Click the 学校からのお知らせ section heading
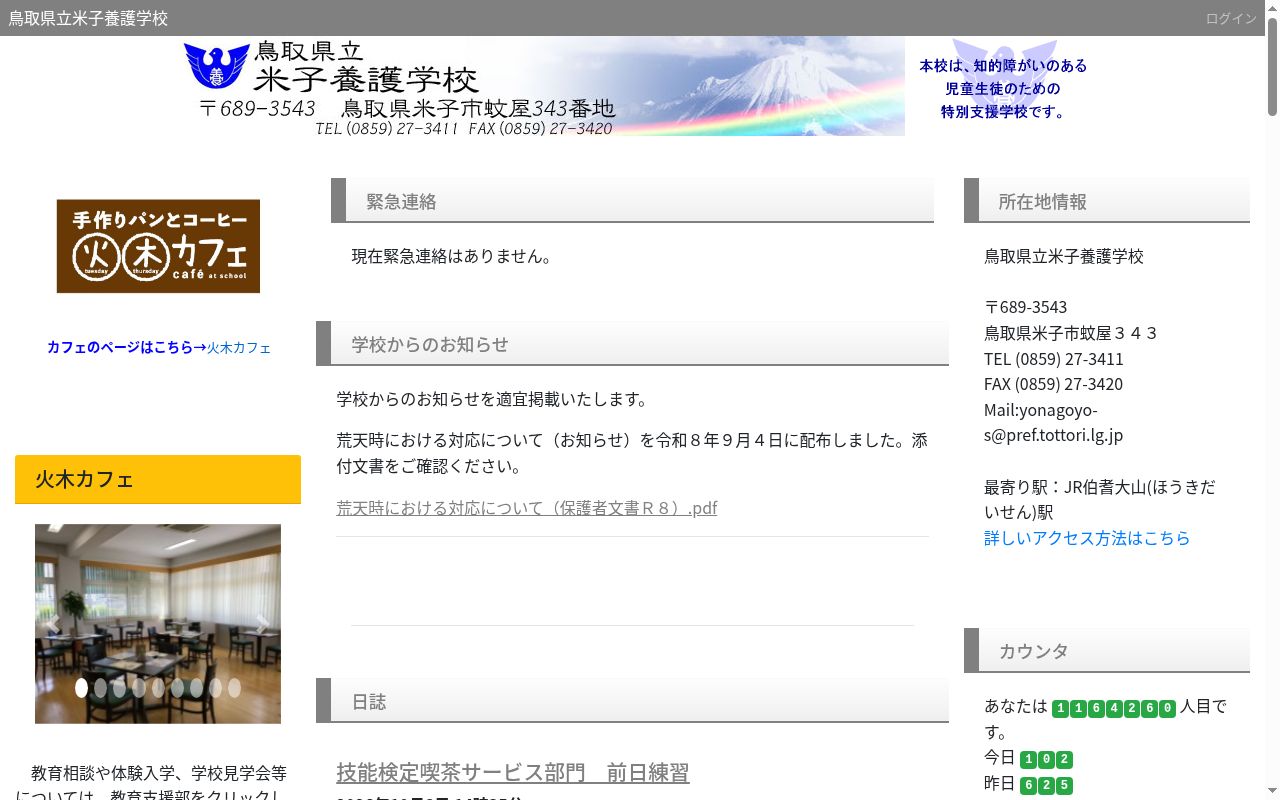1280x800 pixels. (x=632, y=344)
